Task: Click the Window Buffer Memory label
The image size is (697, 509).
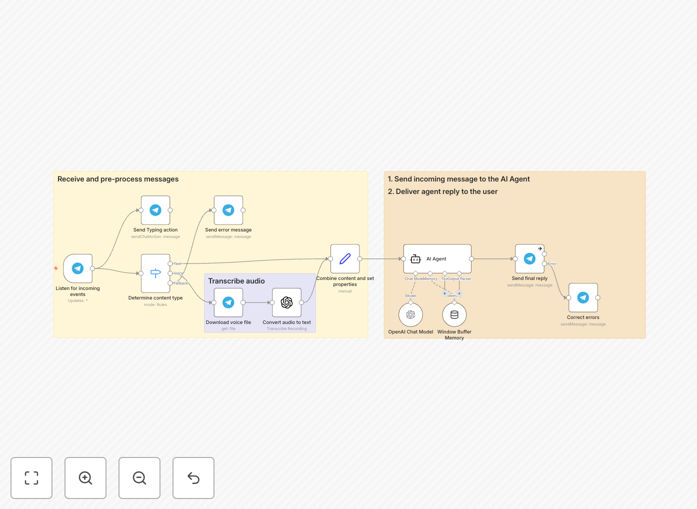Action: (454, 335)
